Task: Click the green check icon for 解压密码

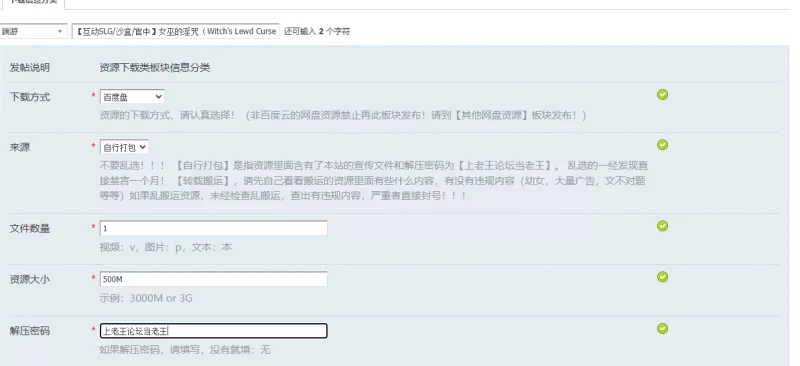Action: click(662, 328)
